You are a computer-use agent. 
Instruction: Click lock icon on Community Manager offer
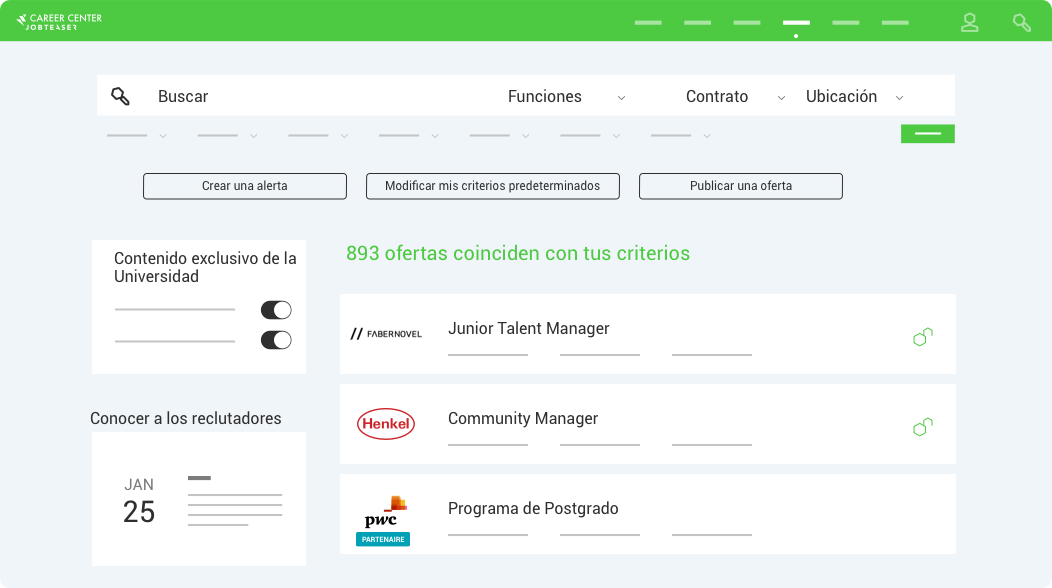(923, 426)
